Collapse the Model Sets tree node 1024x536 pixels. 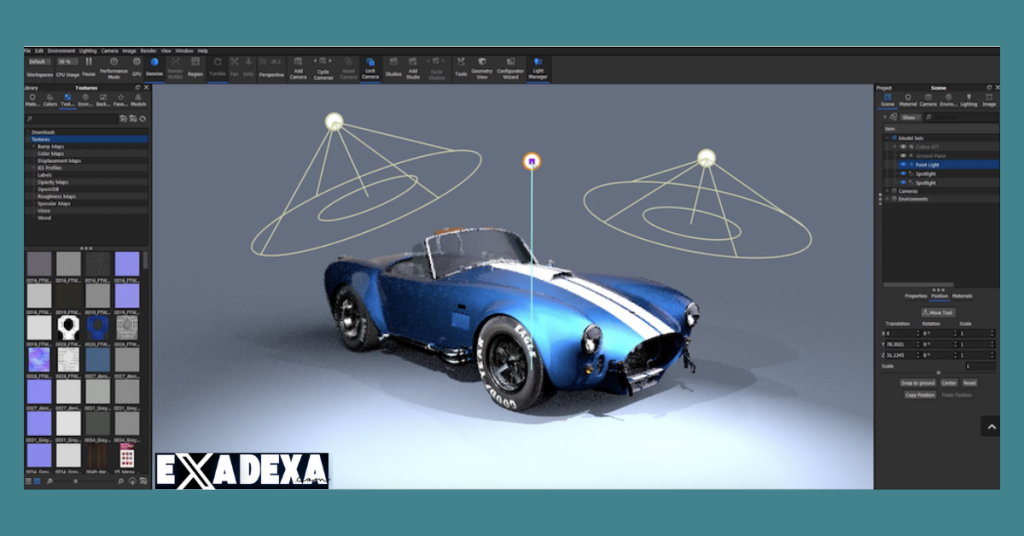887,138
